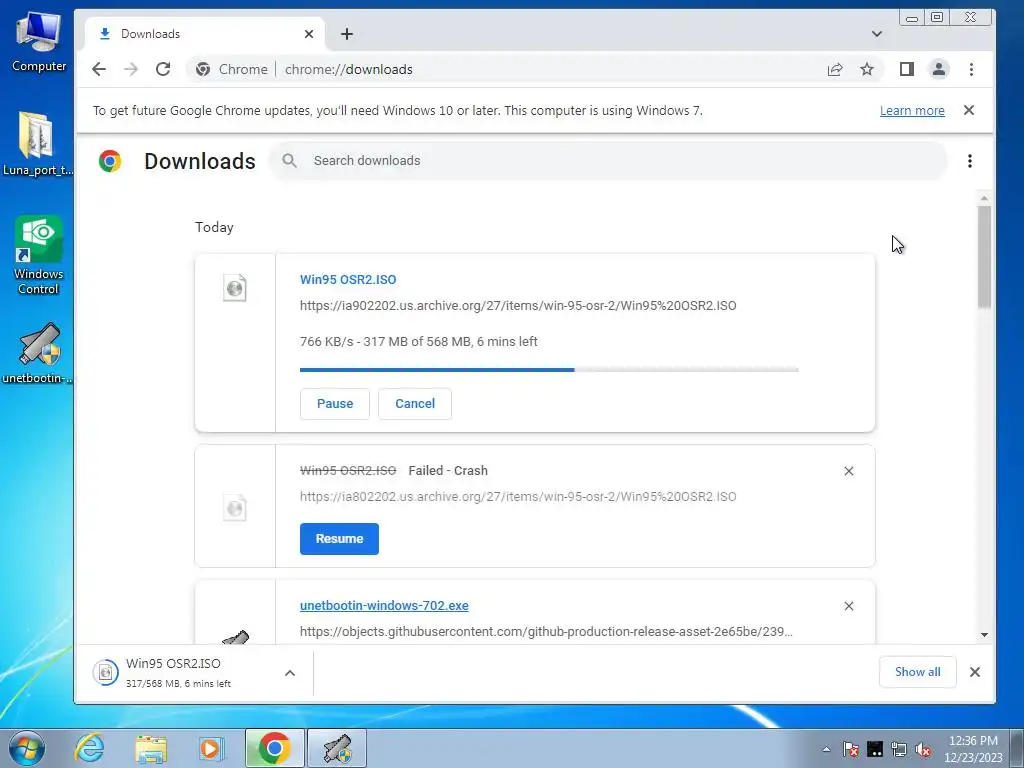The width and height of the screenshot is (1024, 768).
Task: Select the Windows Control desktop shortcut
Action: [39, 255]
